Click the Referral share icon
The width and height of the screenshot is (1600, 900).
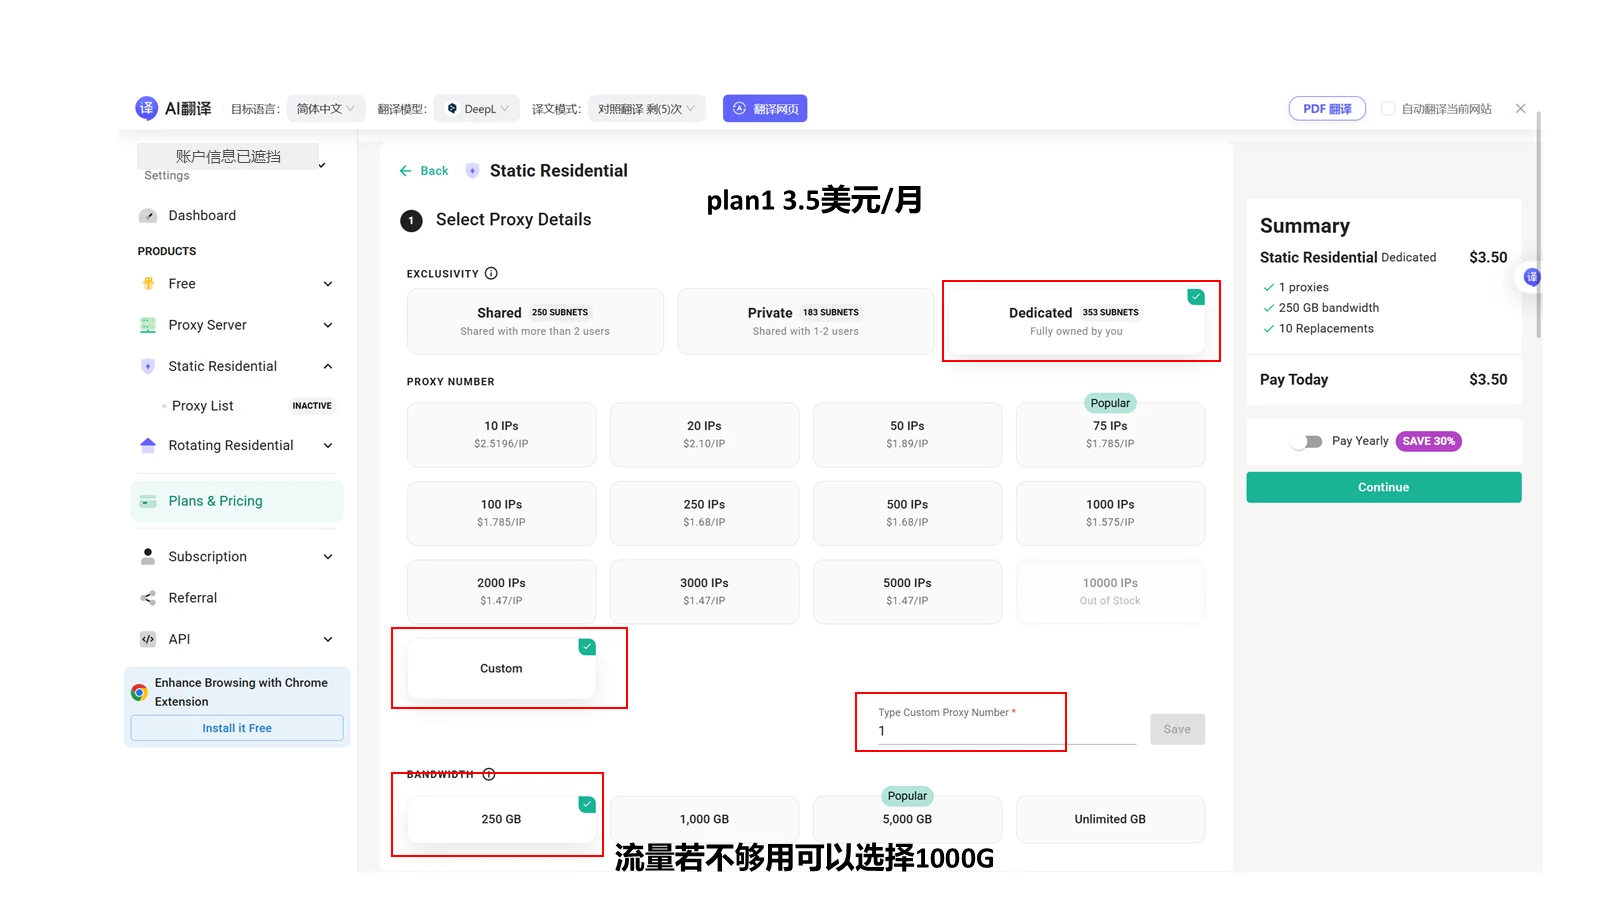(148, 598)
